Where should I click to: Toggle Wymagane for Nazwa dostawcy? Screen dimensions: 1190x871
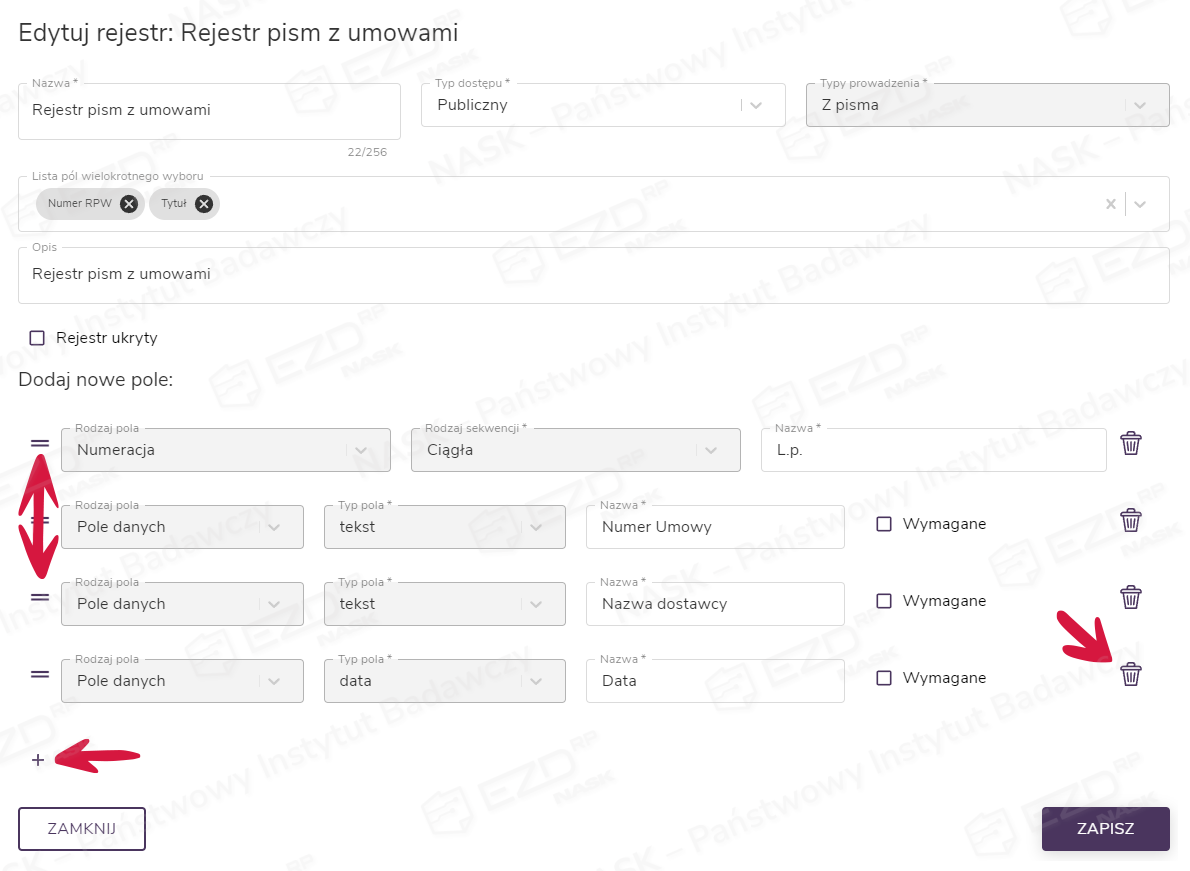pyautogui.click(x=884, y=601)
